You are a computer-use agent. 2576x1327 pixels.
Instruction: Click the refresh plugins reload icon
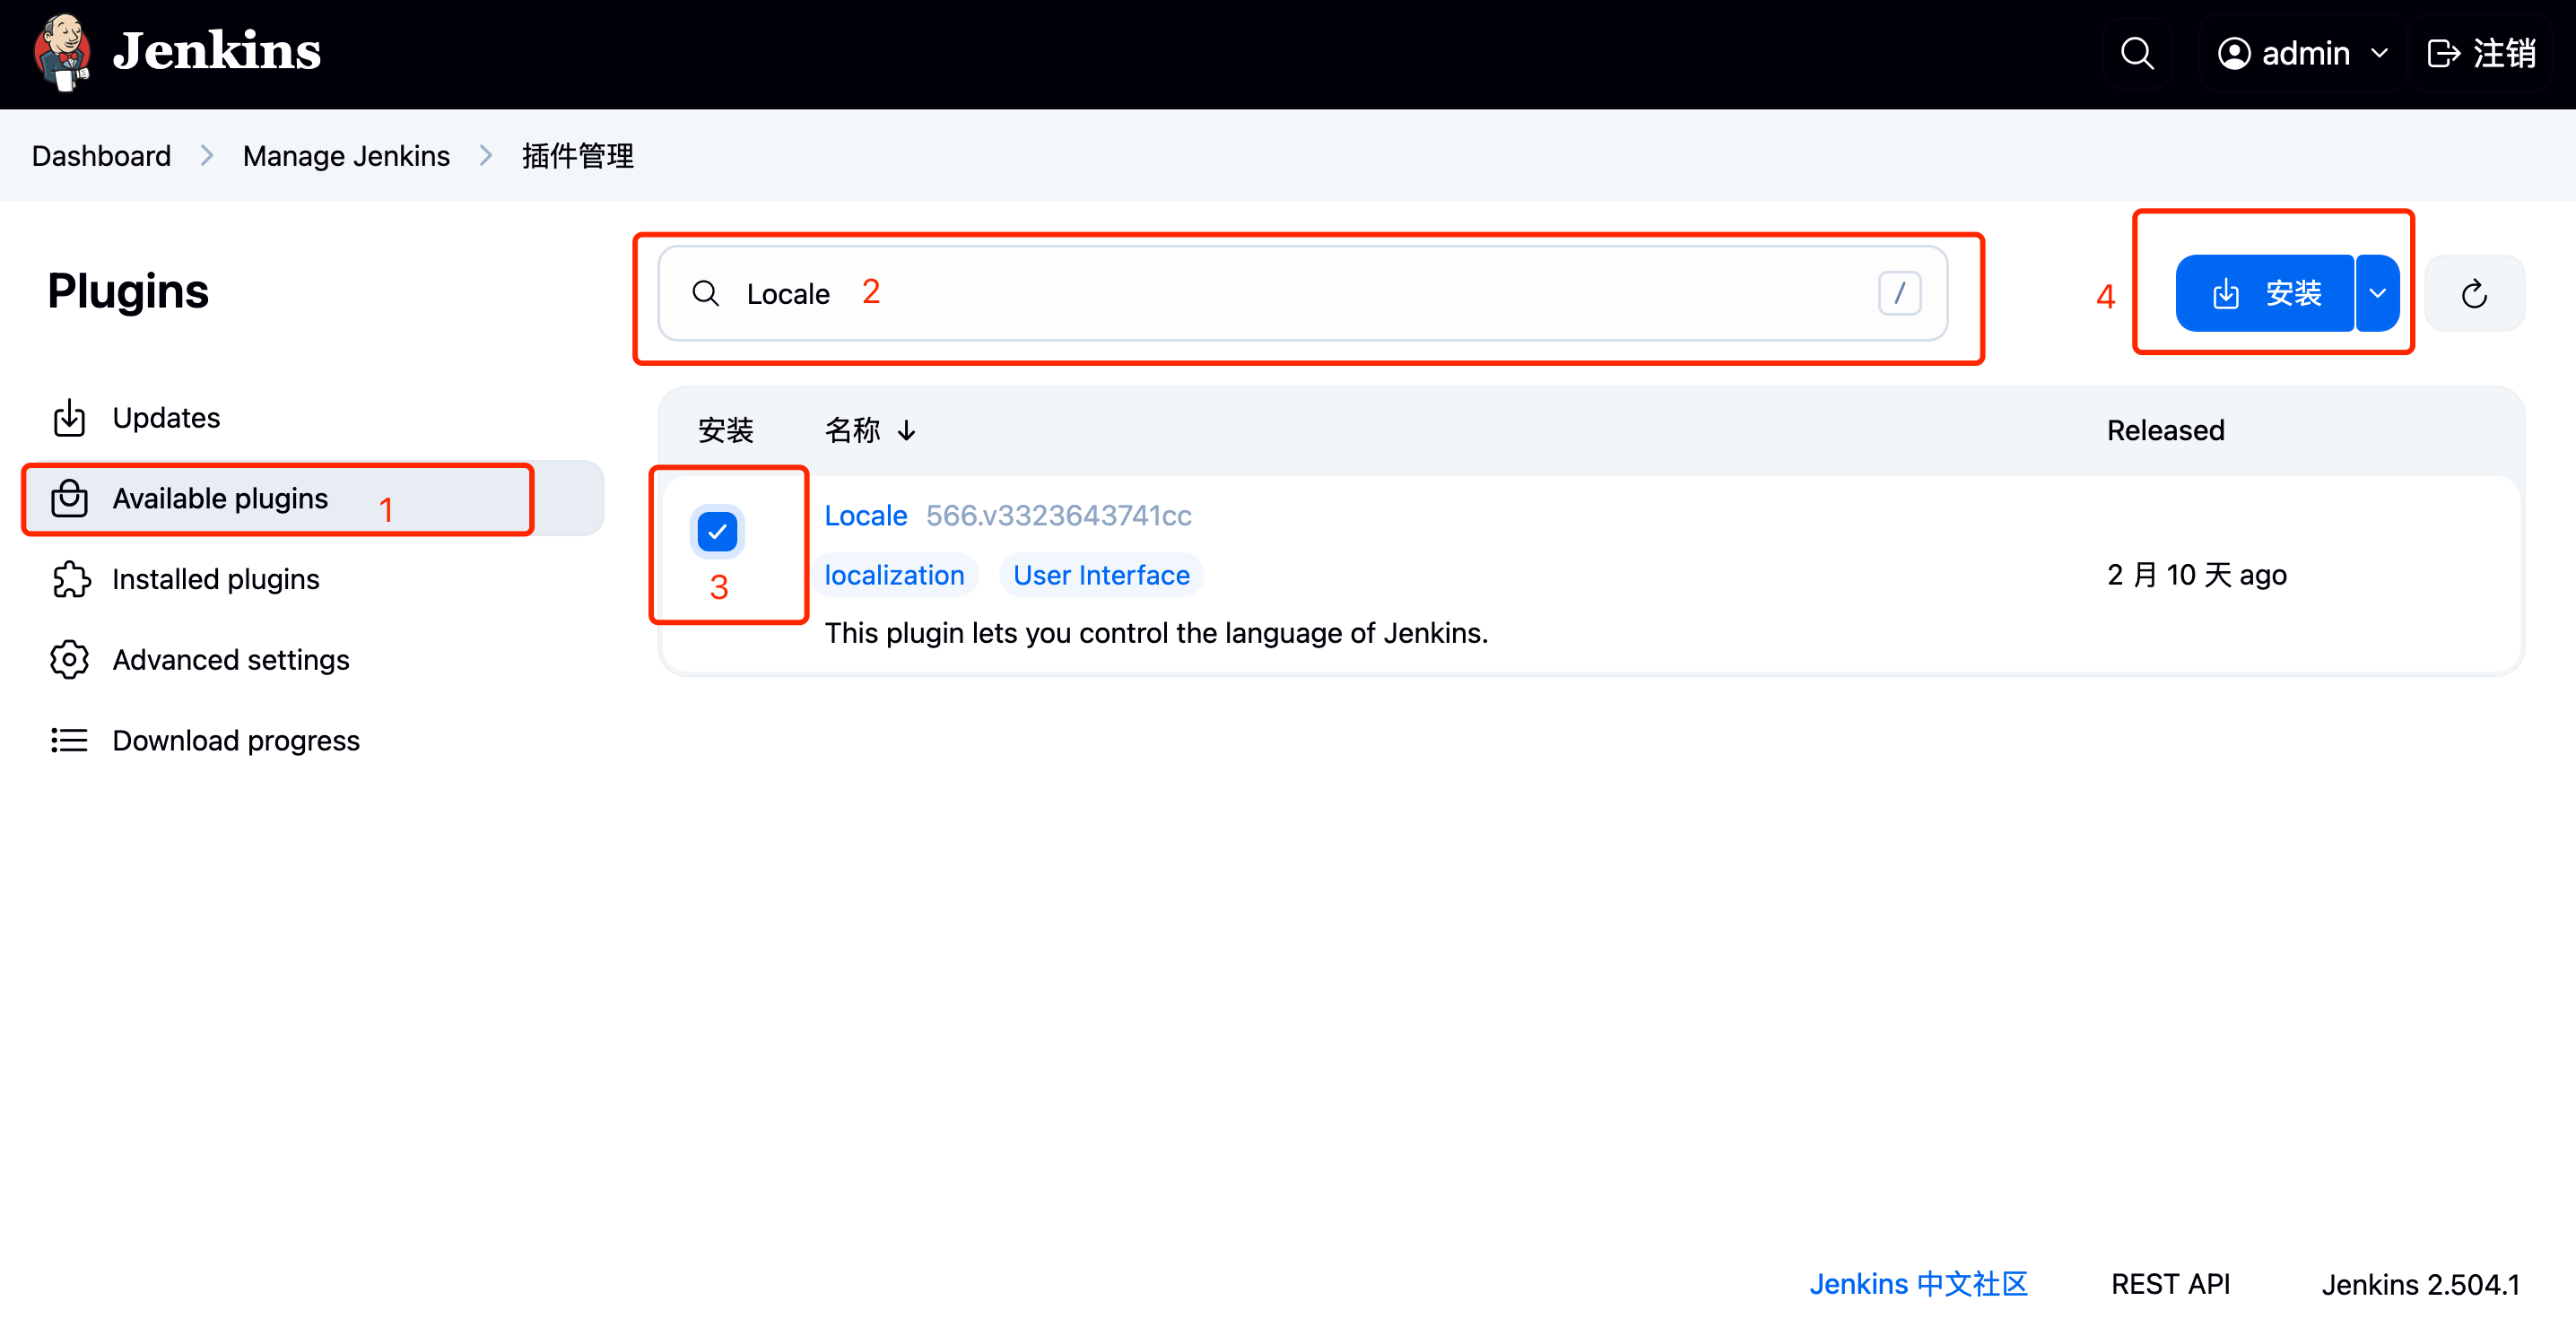[x=2474, y=294]
